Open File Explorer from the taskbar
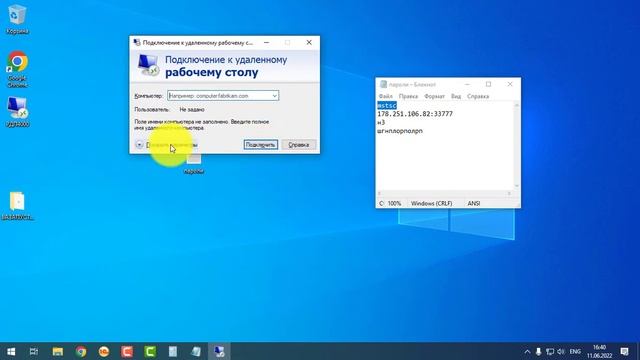The image size is (640, 360). pos(58,351)
